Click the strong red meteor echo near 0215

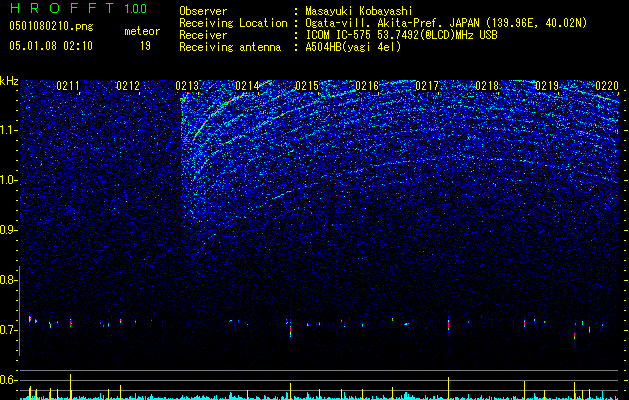(x=290, y=329)
